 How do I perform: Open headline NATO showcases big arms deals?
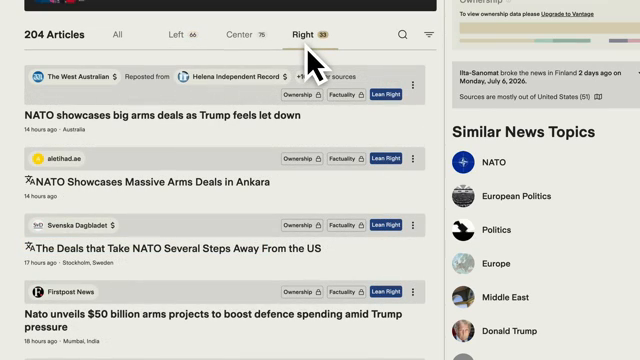(x=162, y=116)
